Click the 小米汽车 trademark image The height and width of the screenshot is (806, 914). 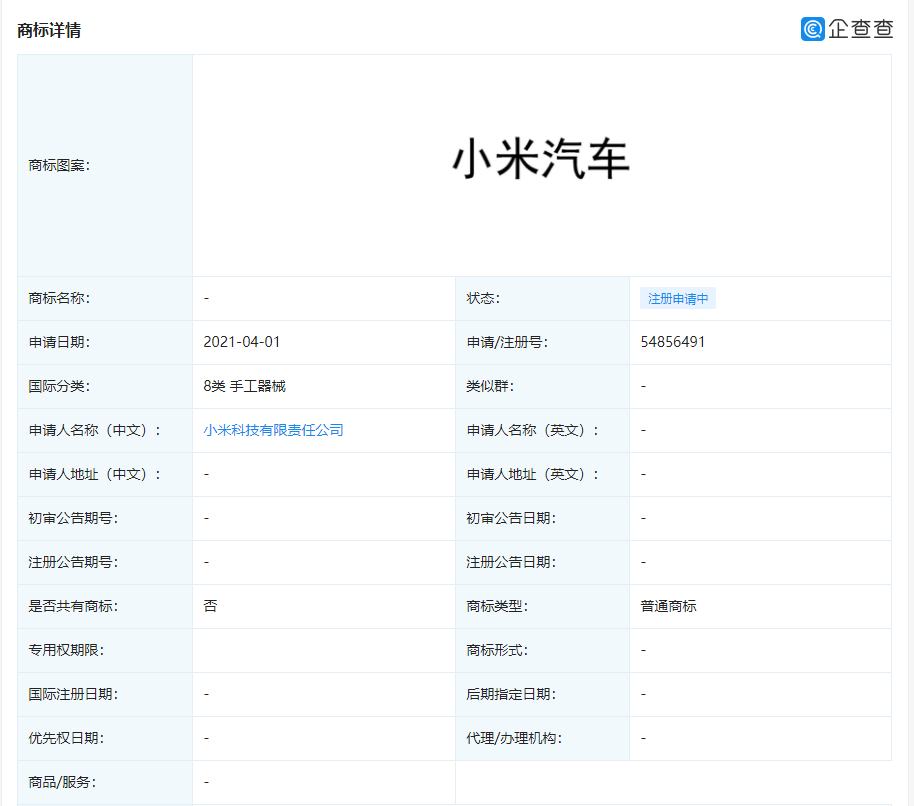[541, 159]
